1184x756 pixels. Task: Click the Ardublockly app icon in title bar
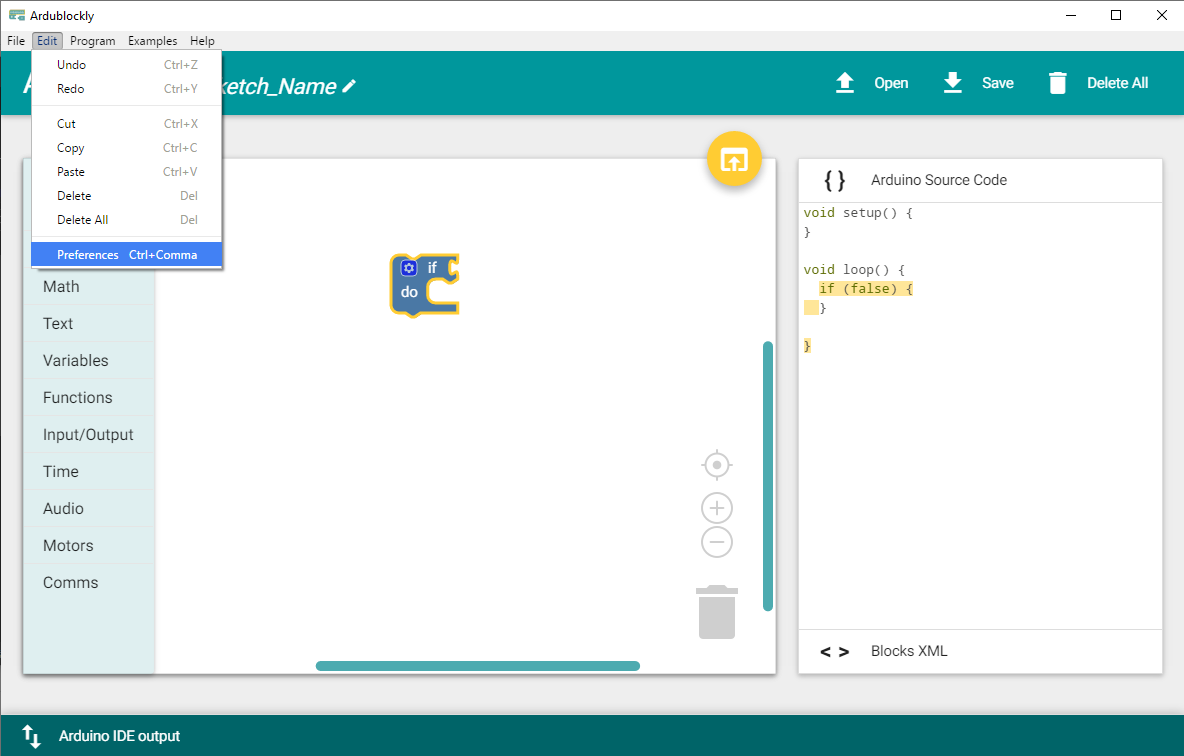[17, 15]
